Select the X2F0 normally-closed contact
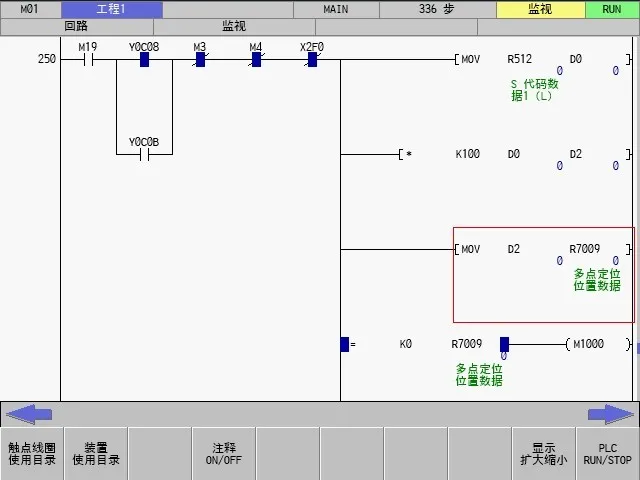Image resolution: width=640 pixels, height=480 pixels. pyautogui.click(x=312, y=60)
